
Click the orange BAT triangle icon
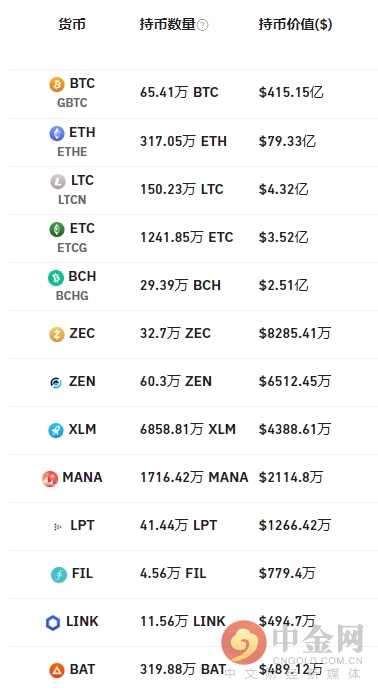(56, 670)
